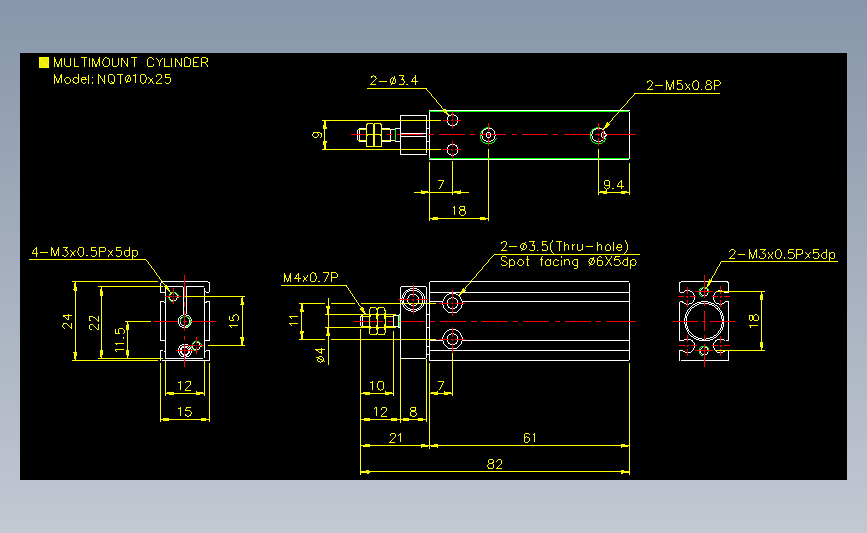Click the 2-ø3.4 hole annotation
867x533 pixels.
[394, 81]
